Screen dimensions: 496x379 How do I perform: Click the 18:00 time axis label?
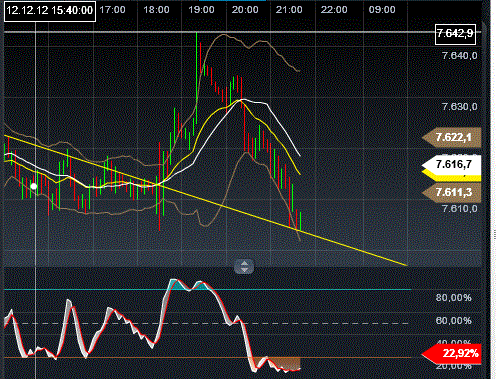(x=156, y=10)
